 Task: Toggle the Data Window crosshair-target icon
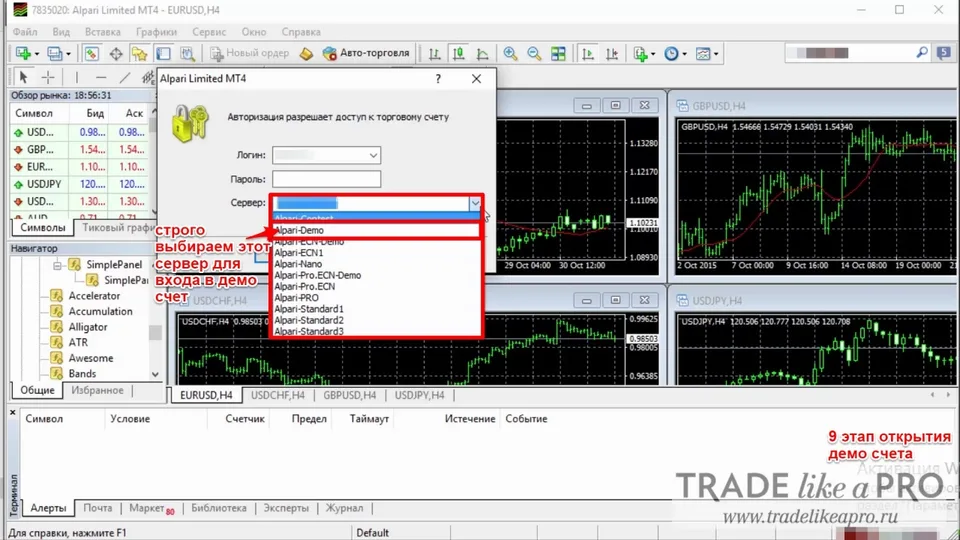(x=116, y=53)
